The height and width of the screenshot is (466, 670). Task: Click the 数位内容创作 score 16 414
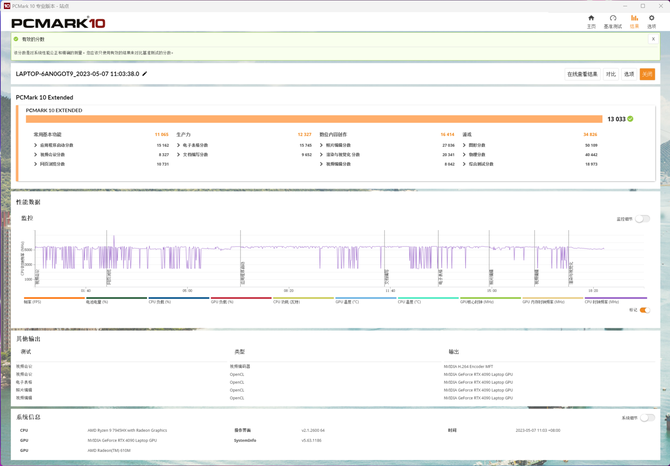pos(447,135)
